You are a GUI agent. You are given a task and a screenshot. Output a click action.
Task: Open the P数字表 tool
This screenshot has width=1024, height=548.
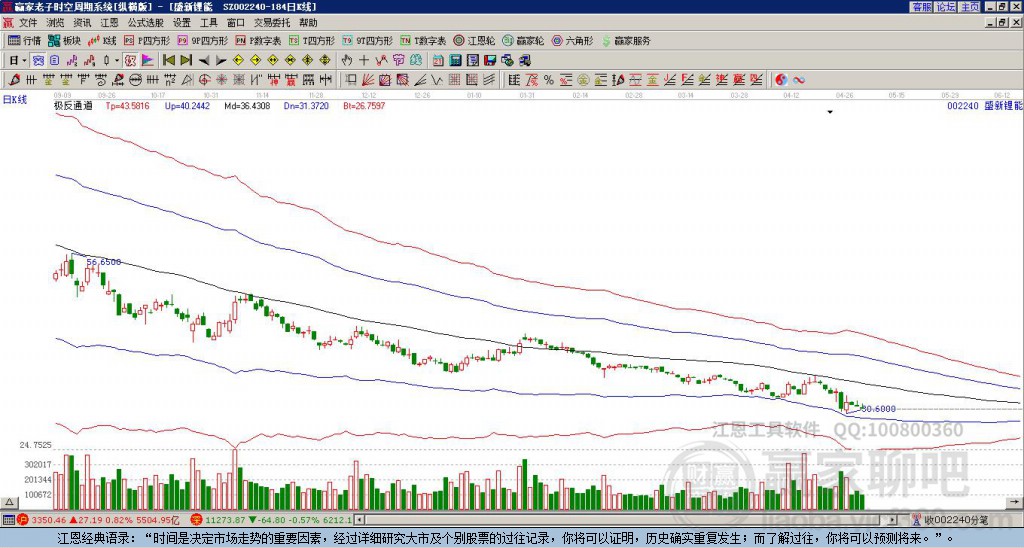(x=258, y=40)
